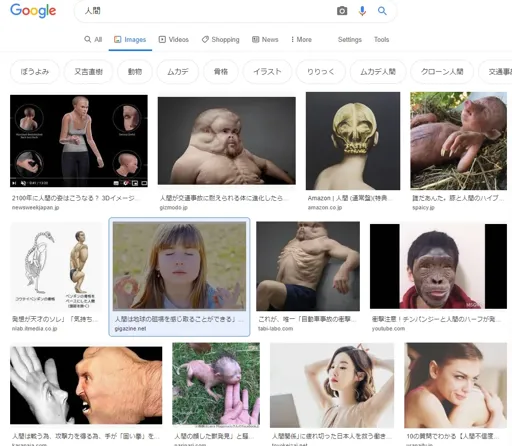Click the nlab.itmedia.co.jp source link

[35, 329]
